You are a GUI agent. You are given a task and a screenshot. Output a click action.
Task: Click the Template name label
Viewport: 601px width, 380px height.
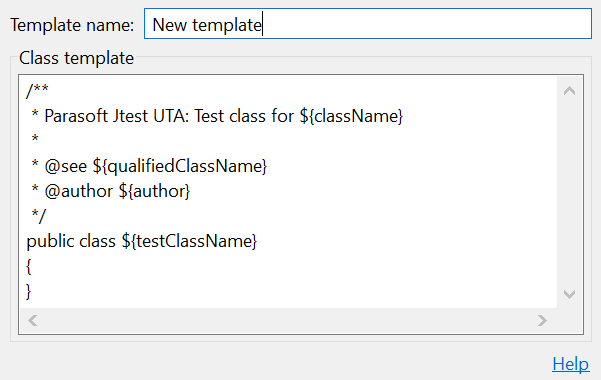72,25
